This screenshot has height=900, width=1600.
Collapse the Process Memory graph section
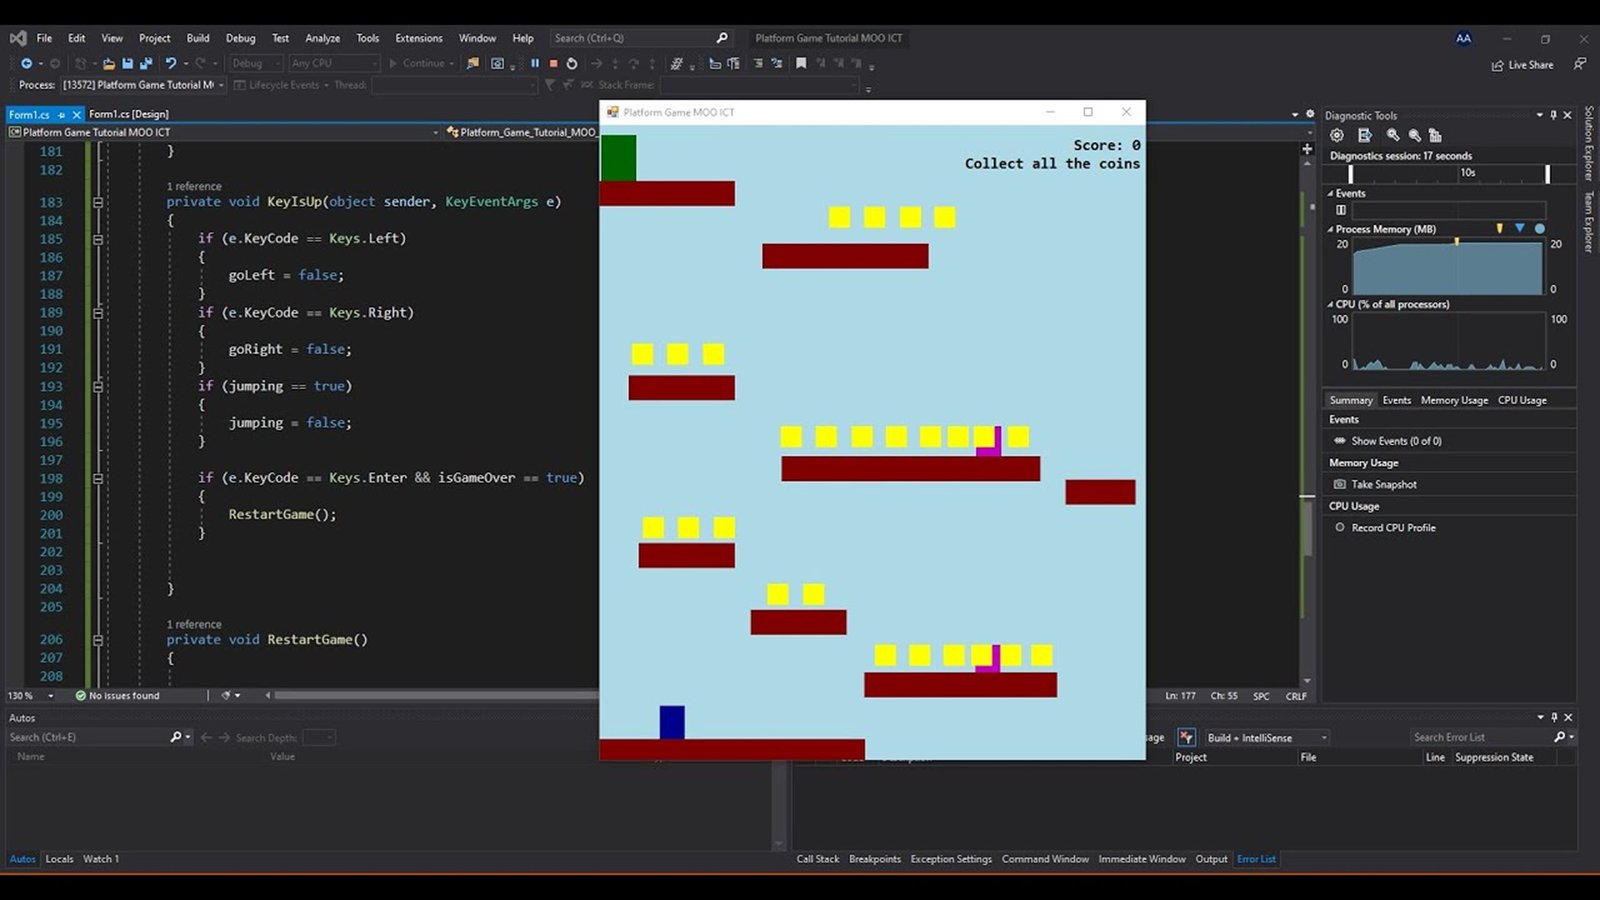1330,229
